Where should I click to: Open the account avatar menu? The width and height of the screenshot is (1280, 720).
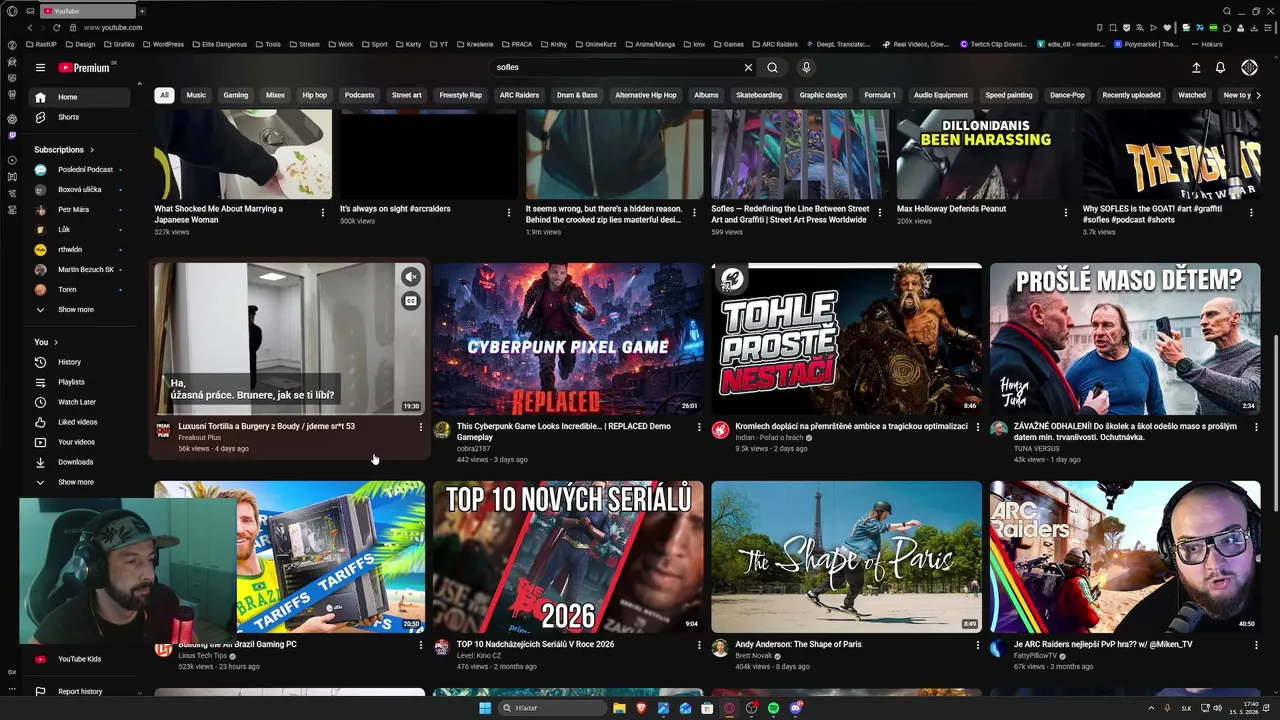pyautogui.click(x=1249, y=68)
